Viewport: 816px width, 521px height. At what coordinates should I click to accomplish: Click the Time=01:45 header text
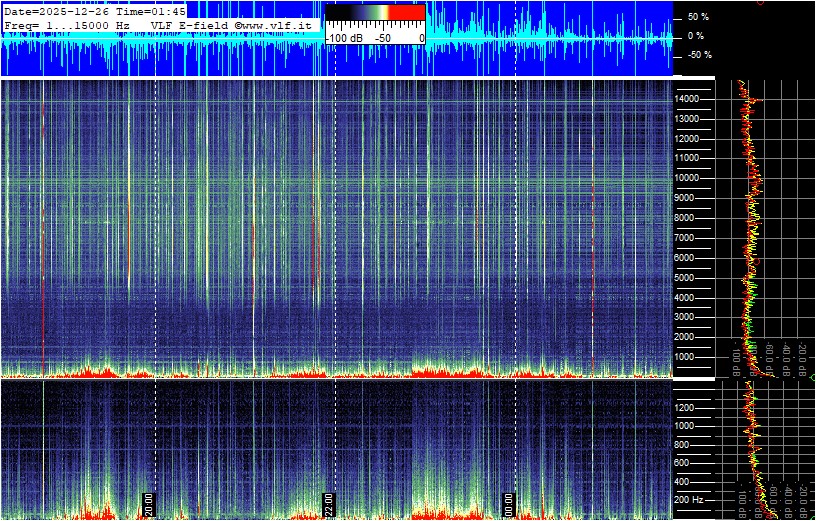click(x=151, y=12)
